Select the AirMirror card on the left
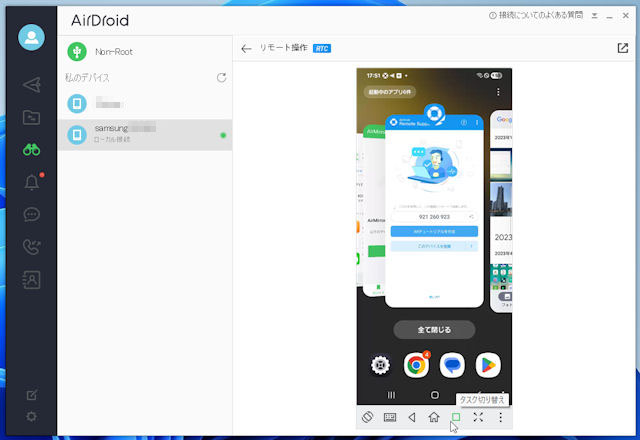Image resolution: width=640 pixels, height=440 pixels. pyautogui.click(x=373, y=211)
